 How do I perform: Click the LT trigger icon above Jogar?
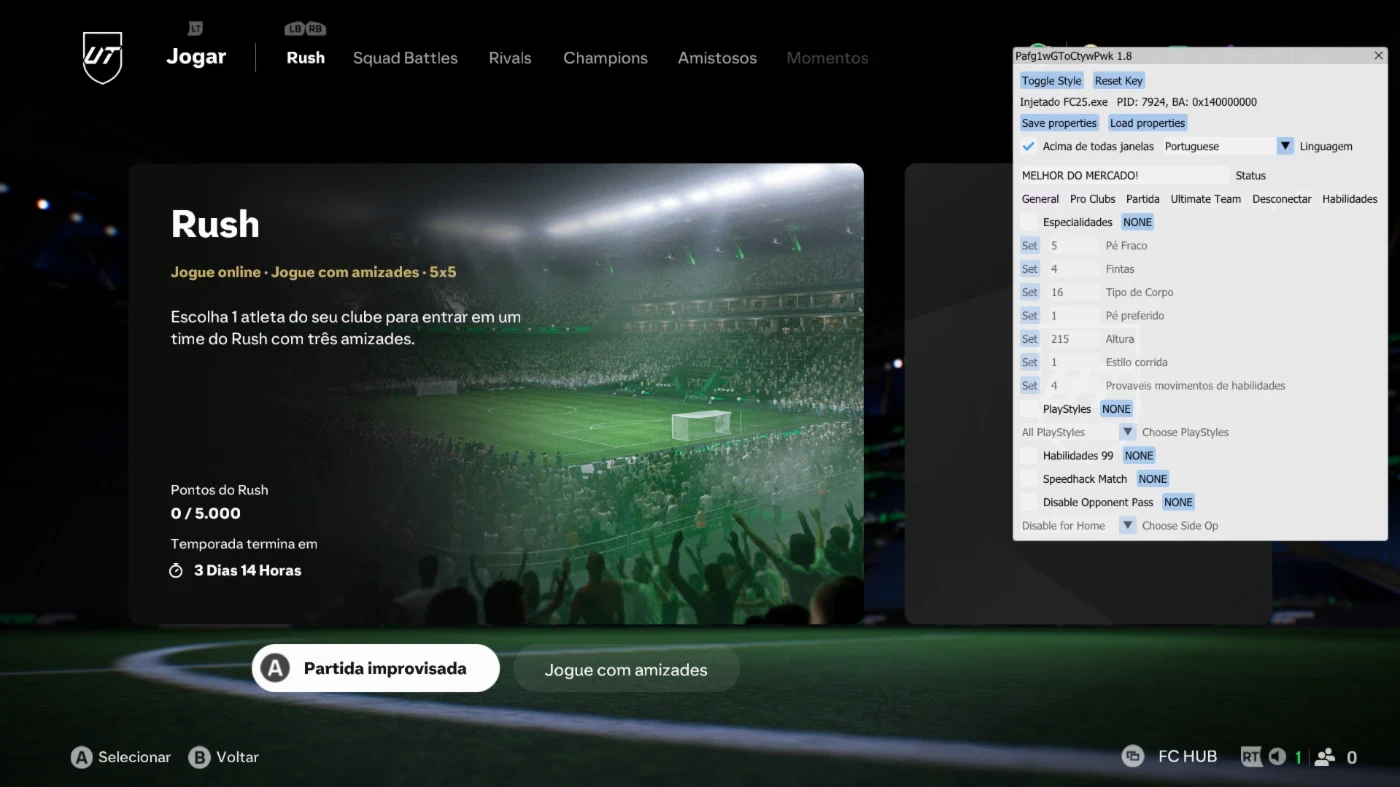[x=195, y=28]
